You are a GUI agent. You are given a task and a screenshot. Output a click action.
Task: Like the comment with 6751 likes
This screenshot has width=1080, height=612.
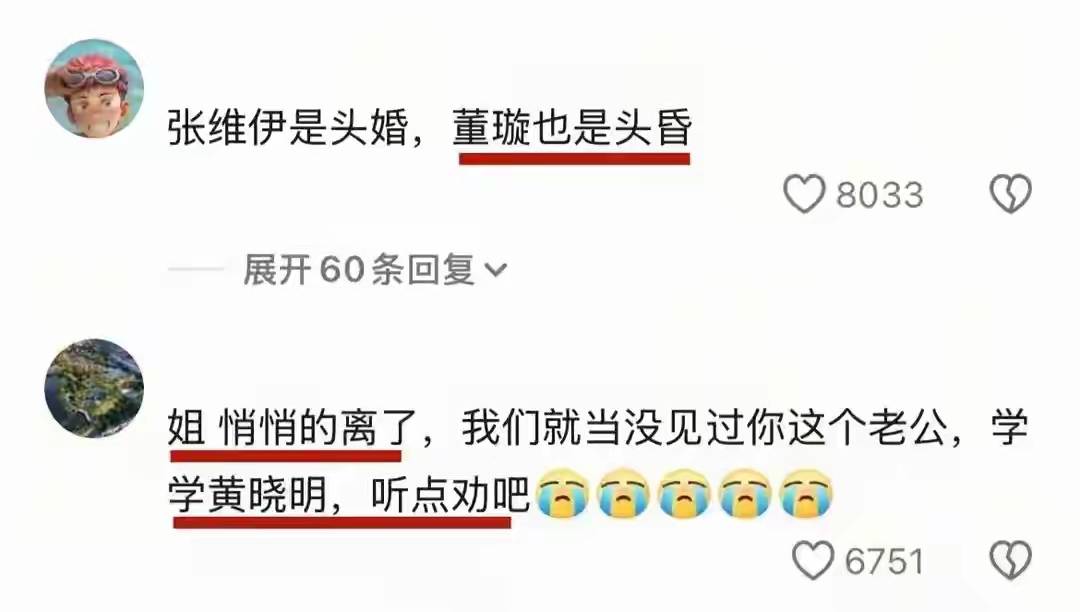(813, 560)
